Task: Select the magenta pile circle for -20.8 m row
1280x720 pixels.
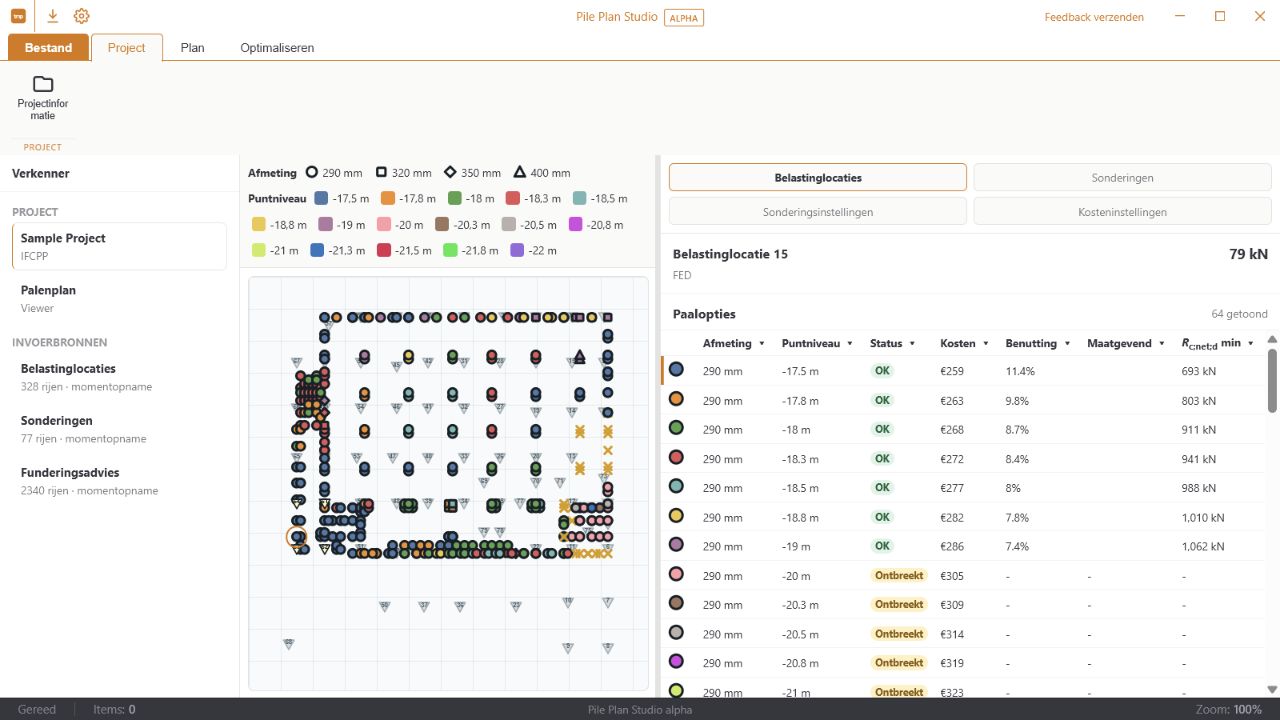Action: click(676, 662)
